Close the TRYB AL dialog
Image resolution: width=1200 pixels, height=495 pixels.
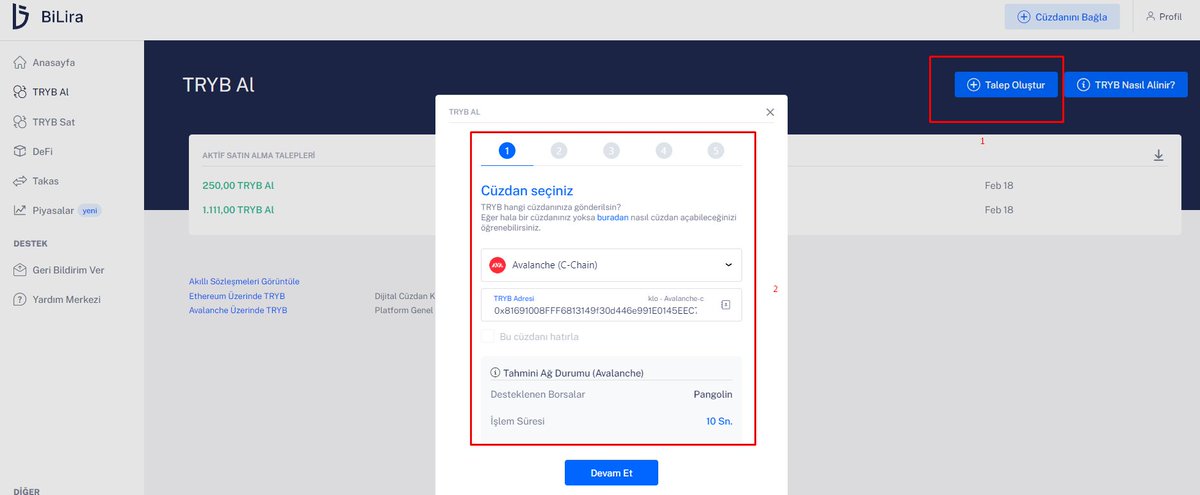pyautogui.click(x=770, y=112)
